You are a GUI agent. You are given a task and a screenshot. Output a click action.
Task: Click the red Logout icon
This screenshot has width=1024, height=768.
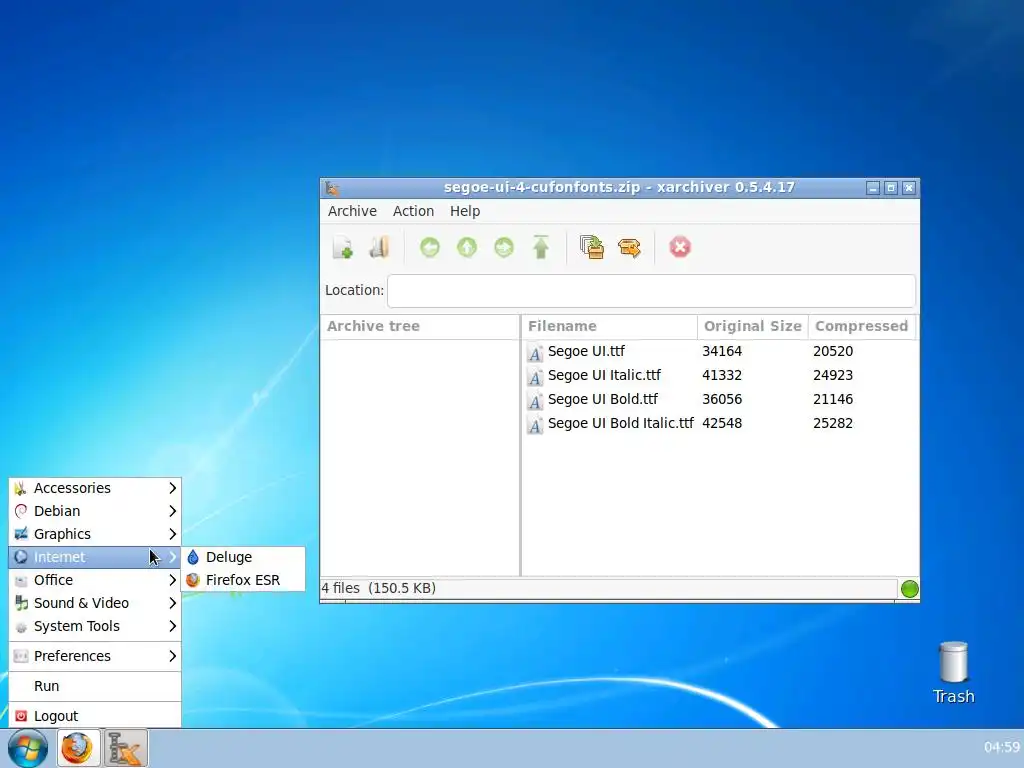coord(21,716)
